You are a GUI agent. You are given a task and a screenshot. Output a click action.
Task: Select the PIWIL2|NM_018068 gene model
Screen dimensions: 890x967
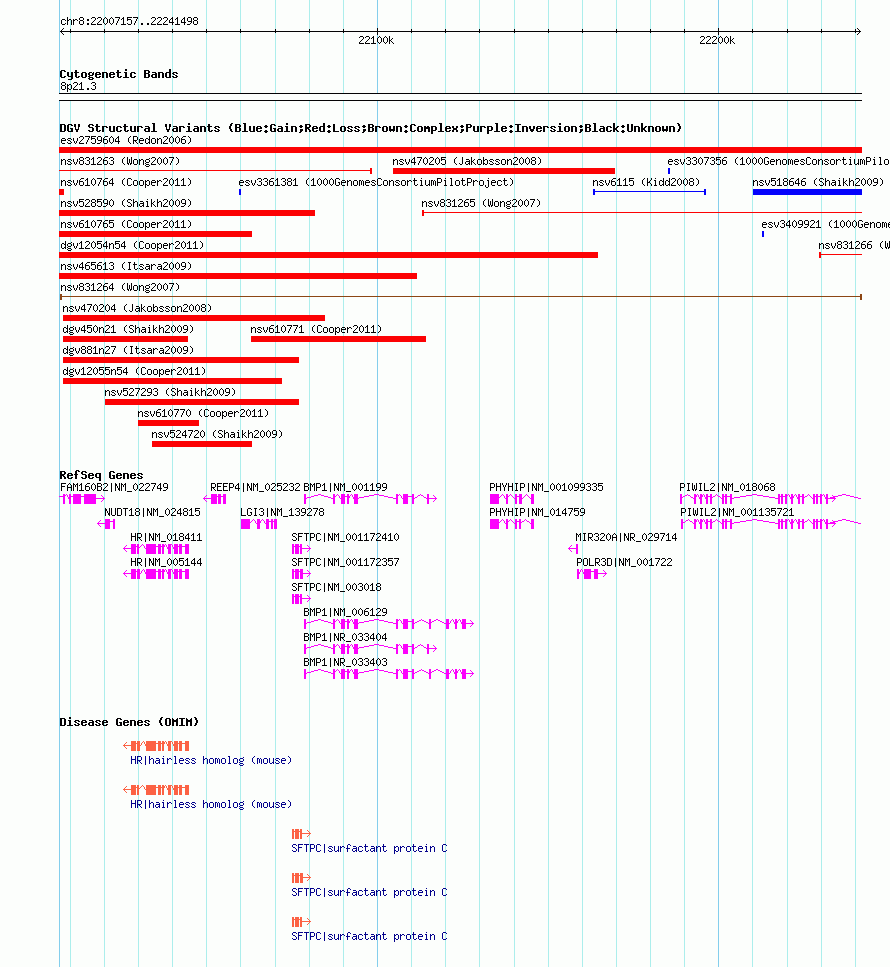pos(770,499)
